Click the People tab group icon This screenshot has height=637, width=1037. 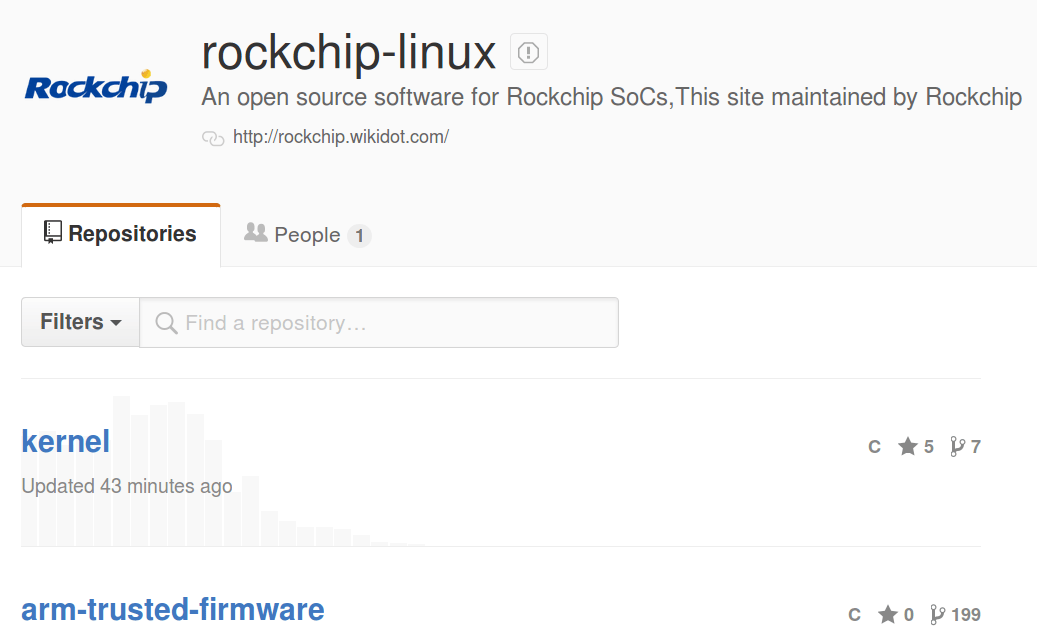(x=256, y=232)
